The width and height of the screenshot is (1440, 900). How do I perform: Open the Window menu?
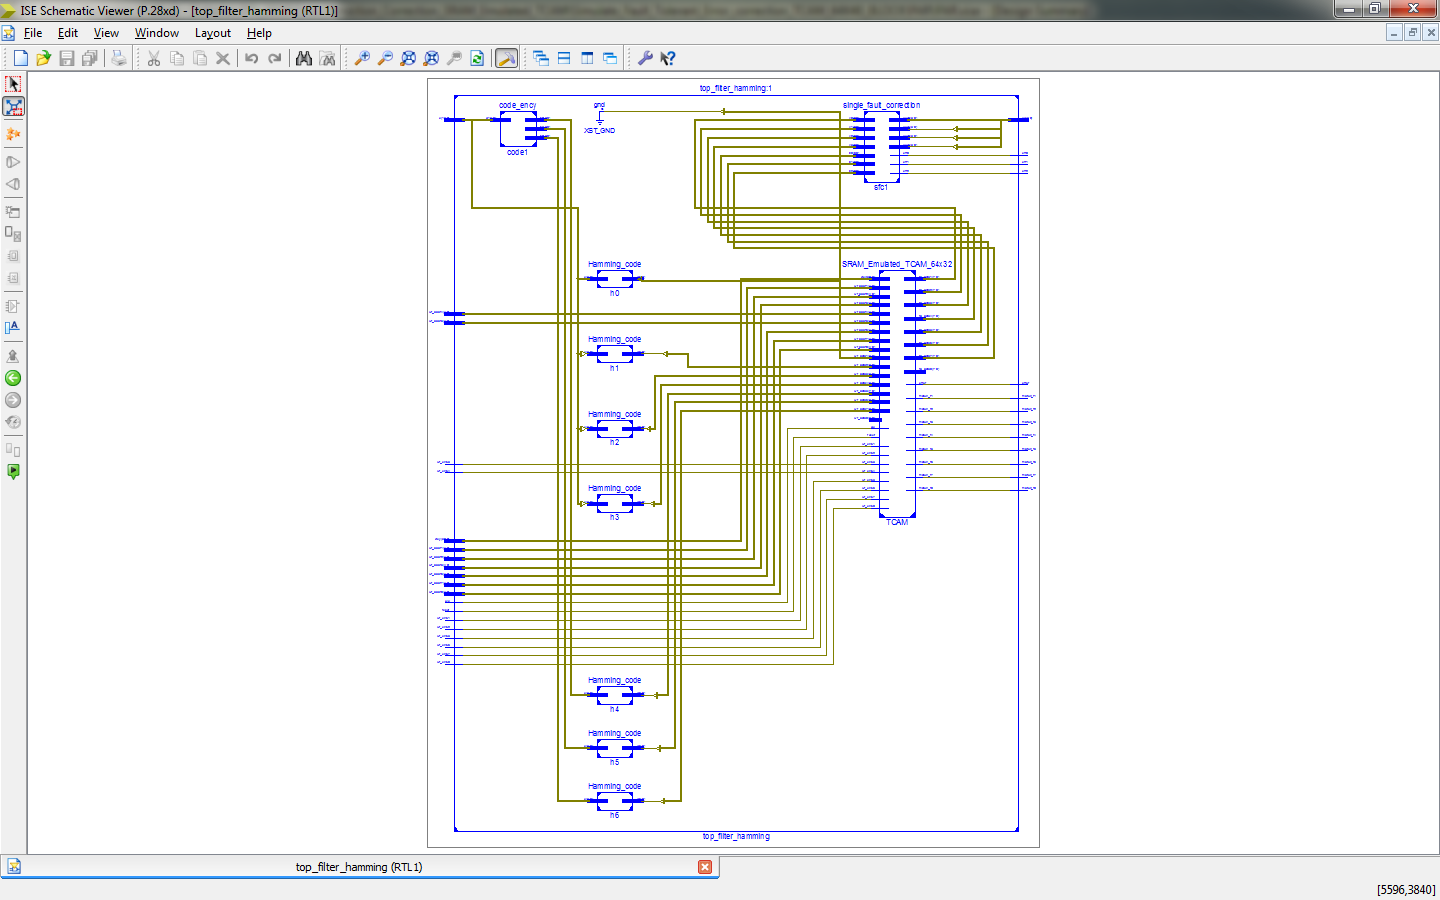click(x=157, y=33)
